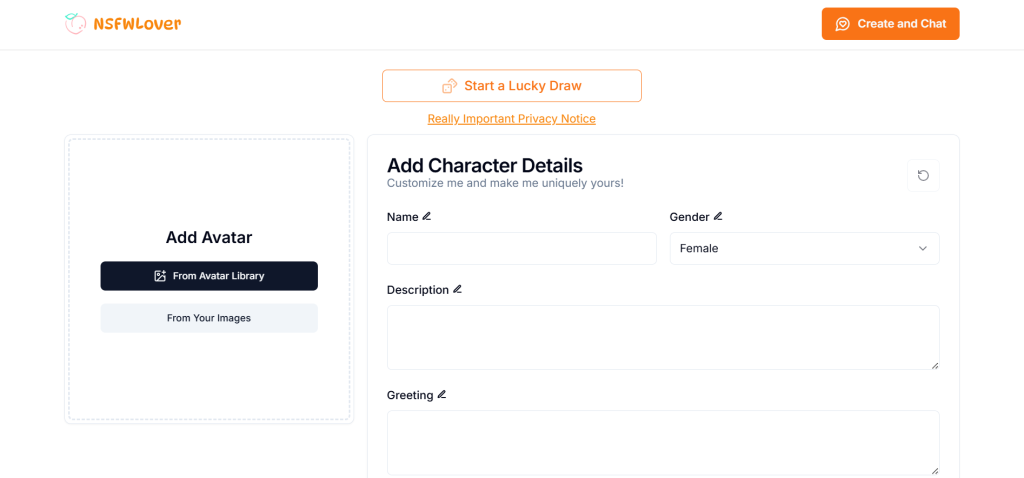
Task: Click inside the Description text area
Action: (x=662, y=337)
